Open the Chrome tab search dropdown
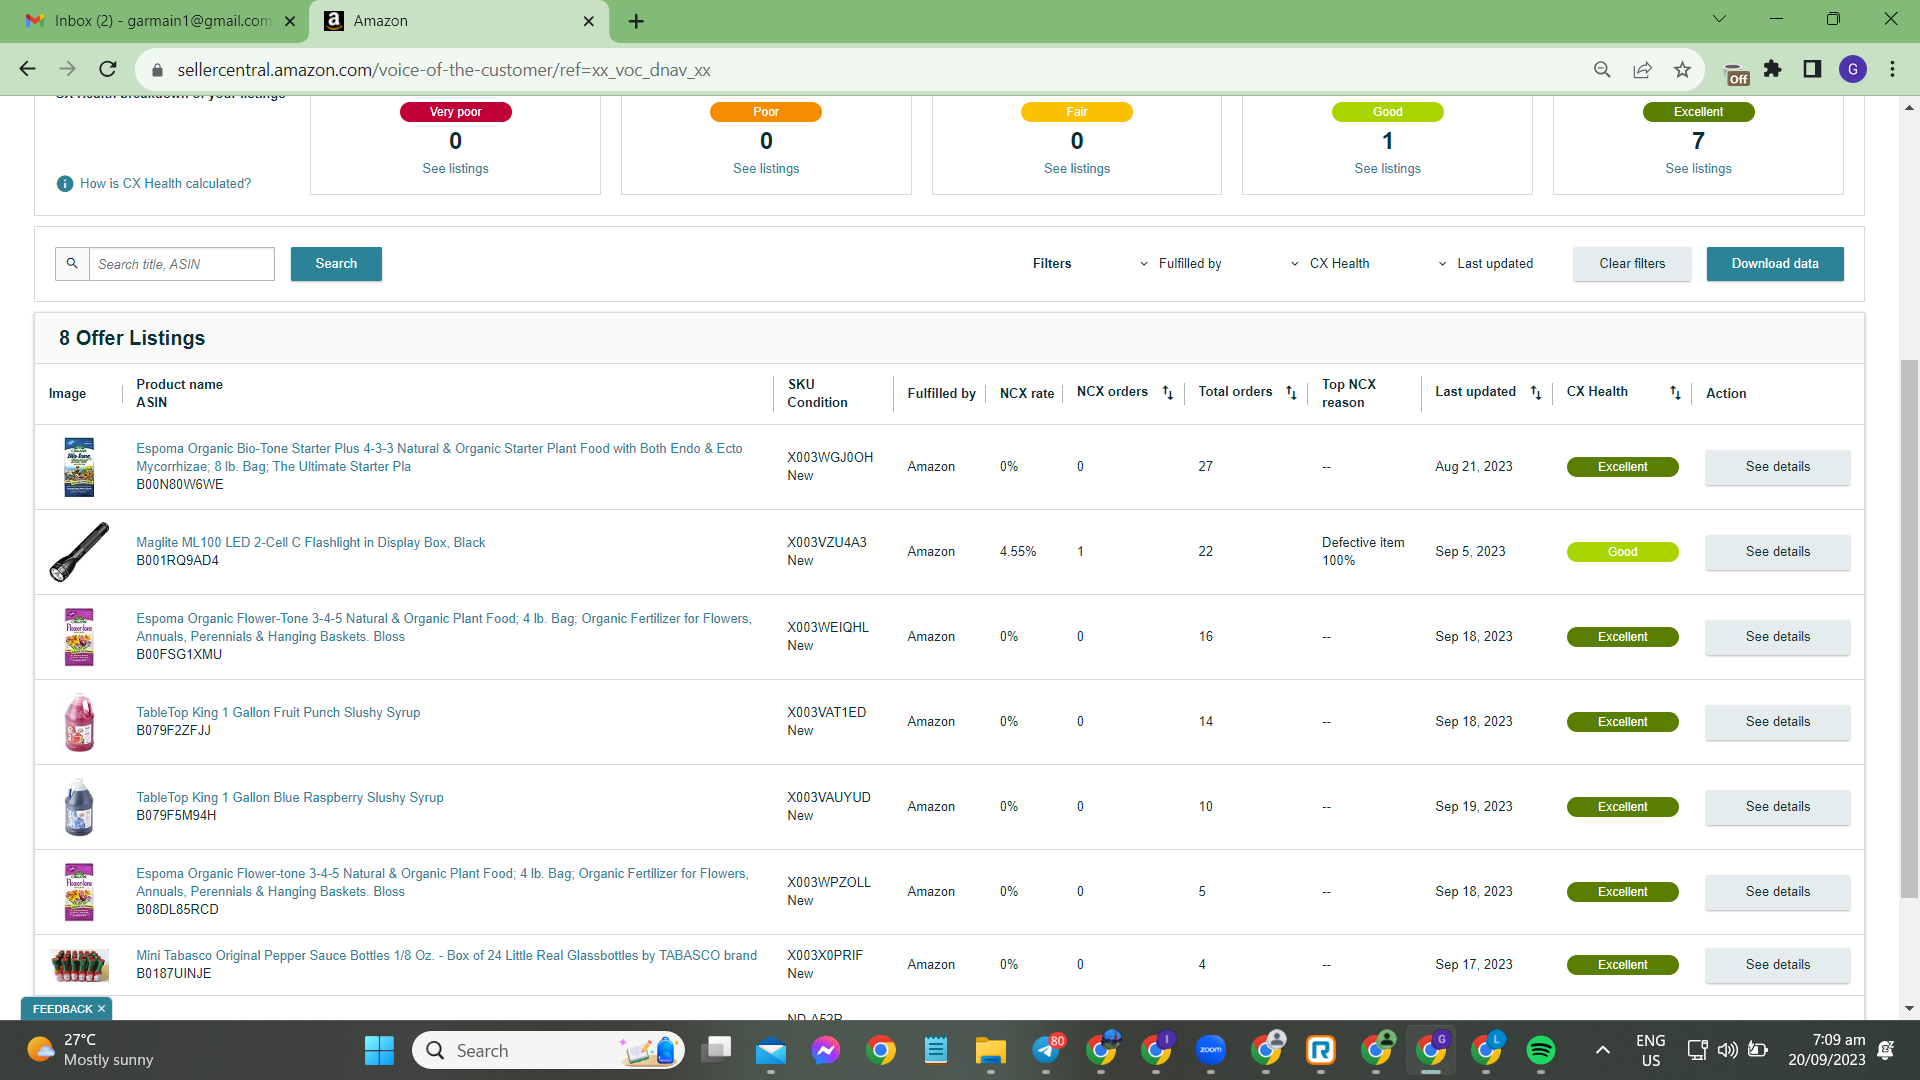The image size is (1920, 1080). click(x=1720, y=19)
